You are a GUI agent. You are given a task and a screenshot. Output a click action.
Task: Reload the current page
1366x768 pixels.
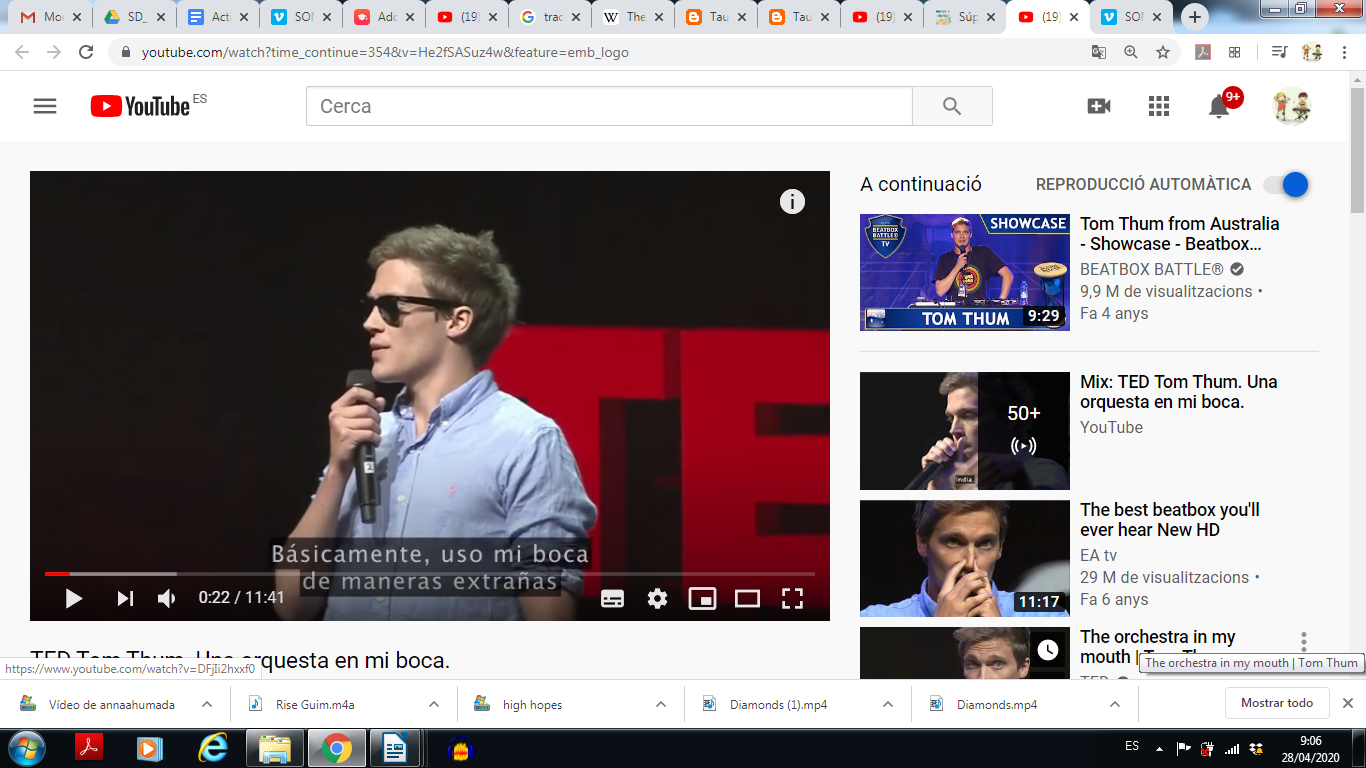(86, 52)
